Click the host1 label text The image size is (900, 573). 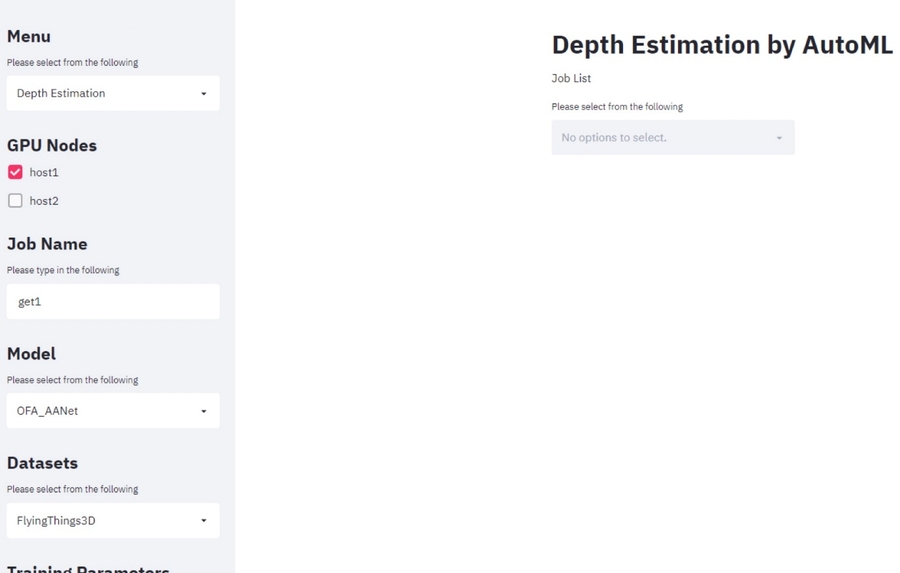pyautogui.click(x=44, y=173)
